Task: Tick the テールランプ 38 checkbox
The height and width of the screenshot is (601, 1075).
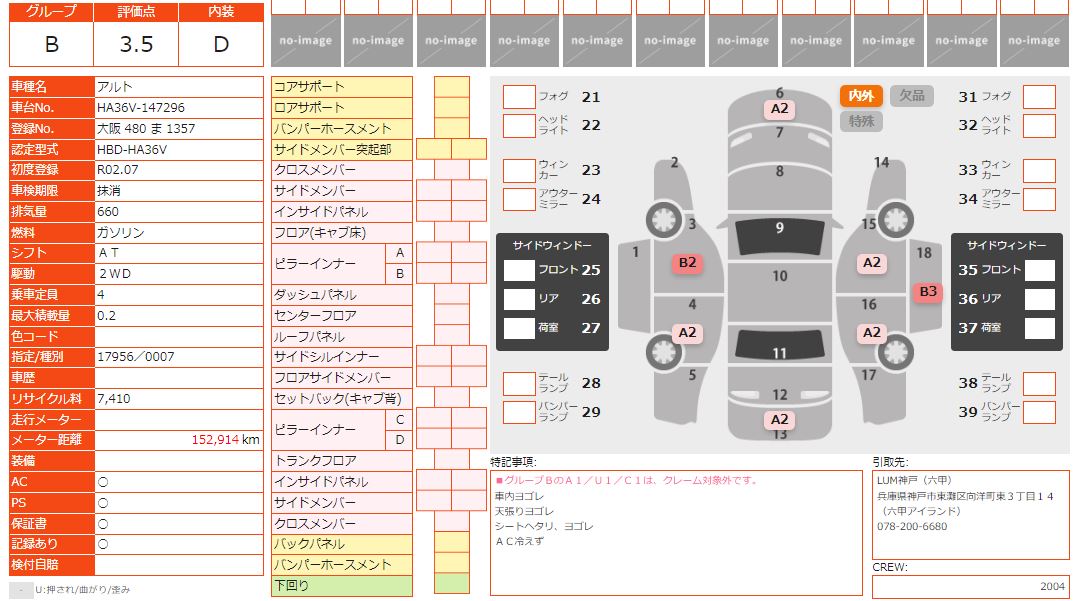Action: (1039, 384)
